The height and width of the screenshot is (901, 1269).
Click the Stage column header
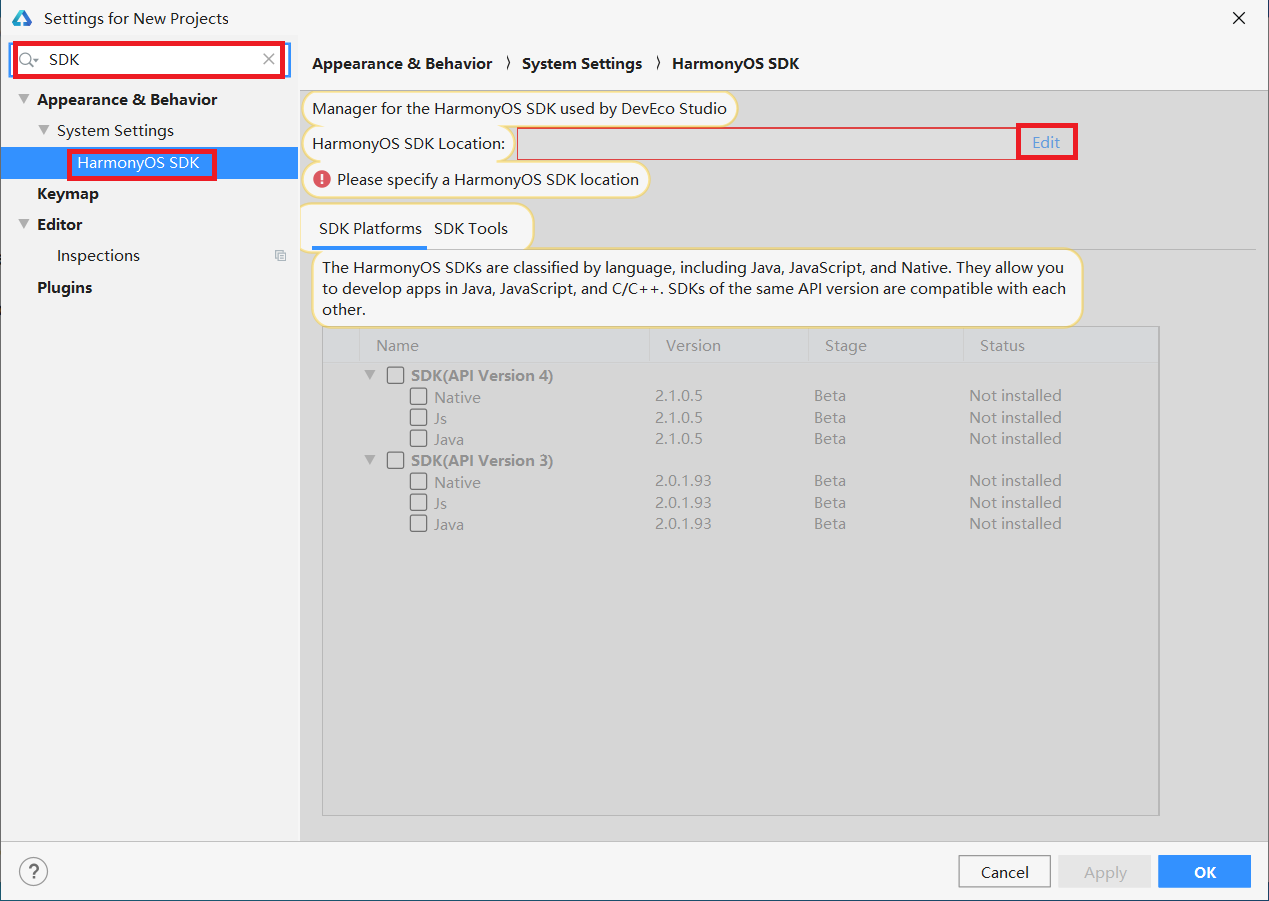coord(846,346)
